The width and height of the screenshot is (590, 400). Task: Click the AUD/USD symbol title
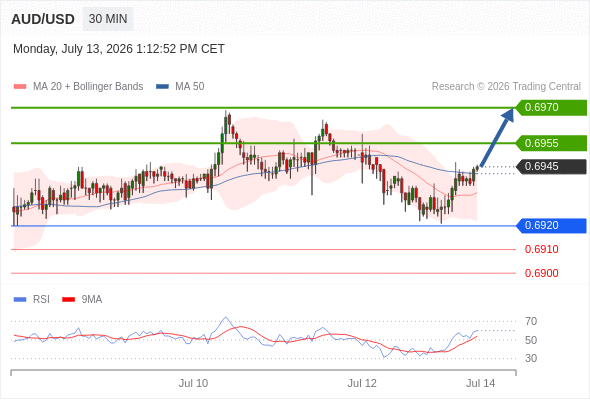tap(43, 19)
